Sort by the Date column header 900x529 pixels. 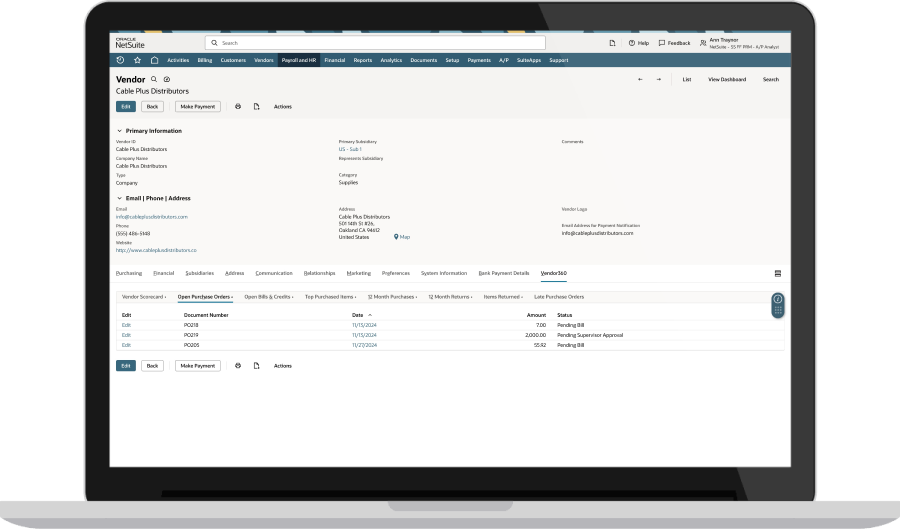click(358, 315)
